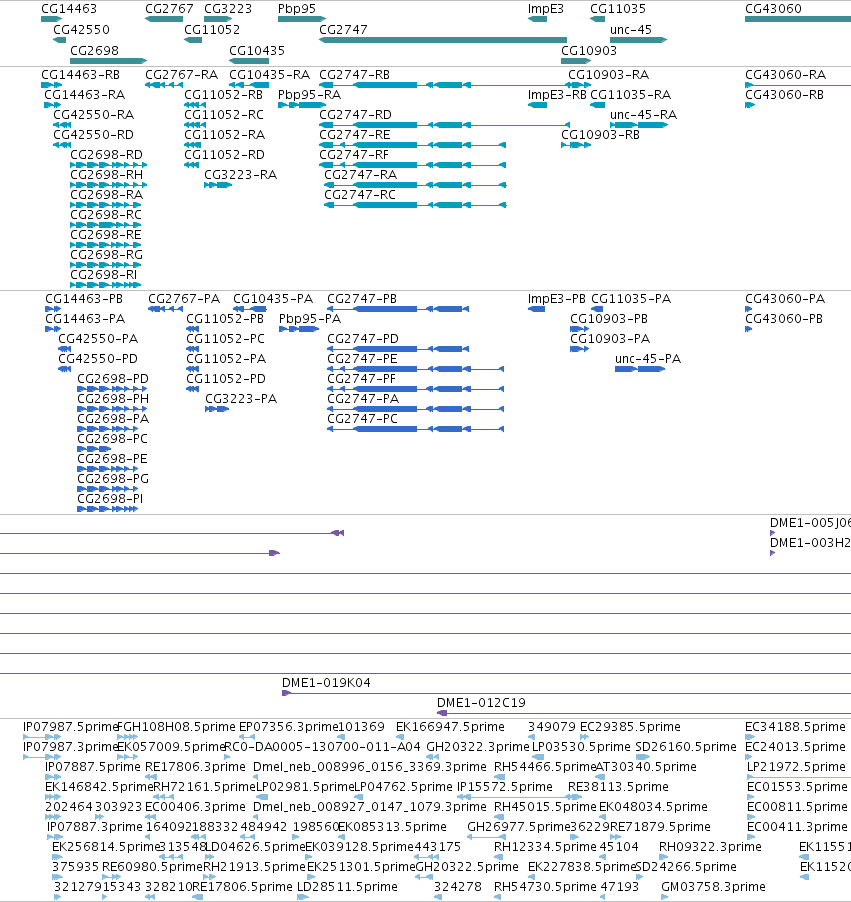This screenshot has width=851, height=902.
Task: Click EST label "RH09322.3prime"
Action: coord(710,847)
